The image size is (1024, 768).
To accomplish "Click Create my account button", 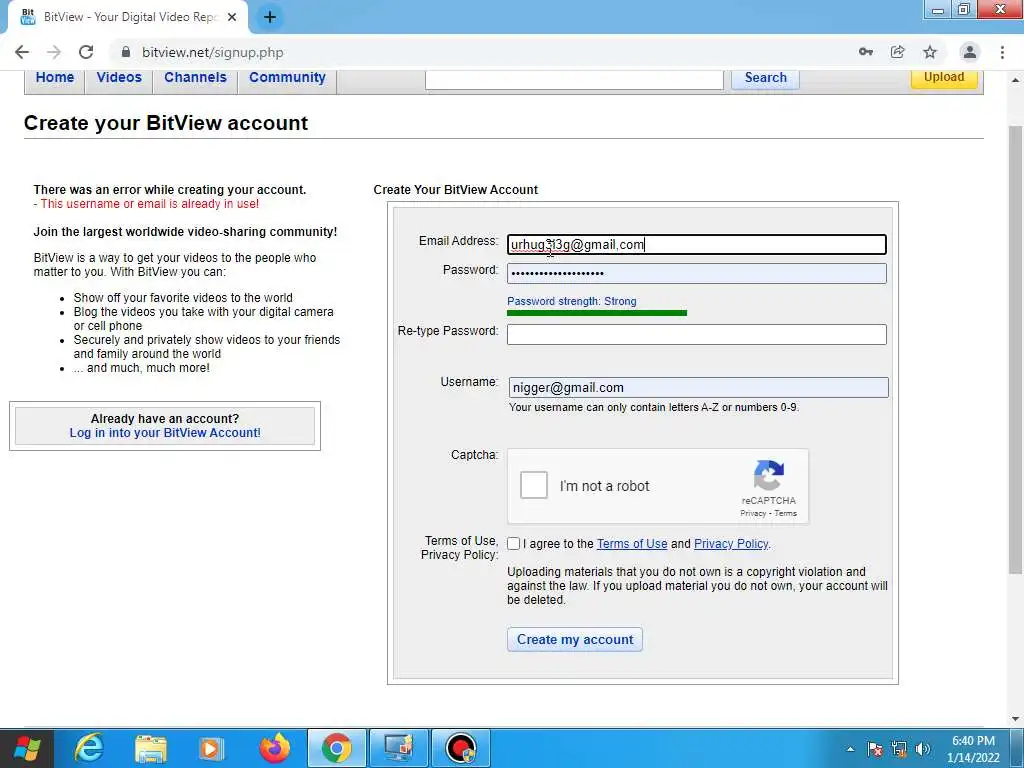I will click(x=575, y=639).
